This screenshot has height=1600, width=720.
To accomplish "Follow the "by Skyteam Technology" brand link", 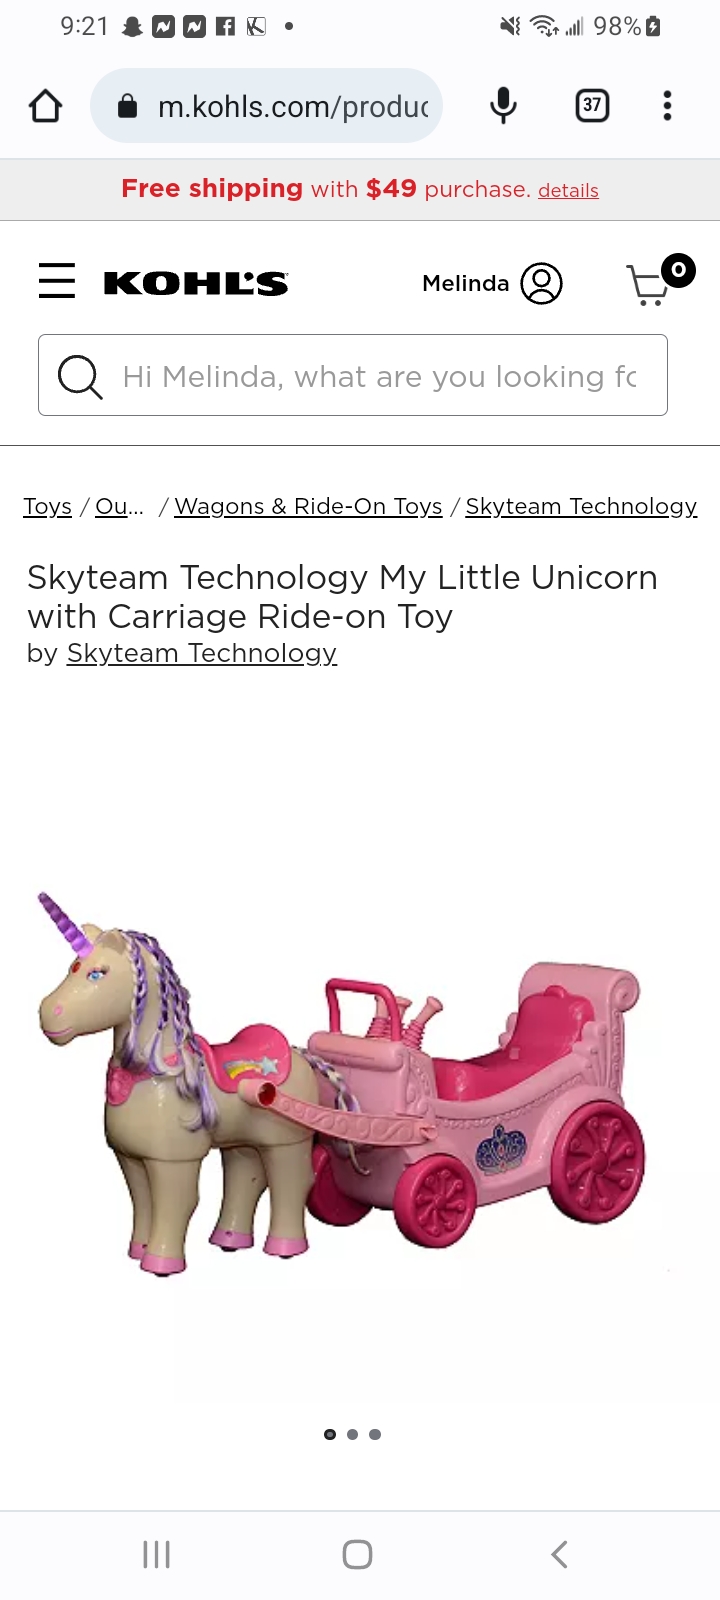I will [x=202, y=653].
